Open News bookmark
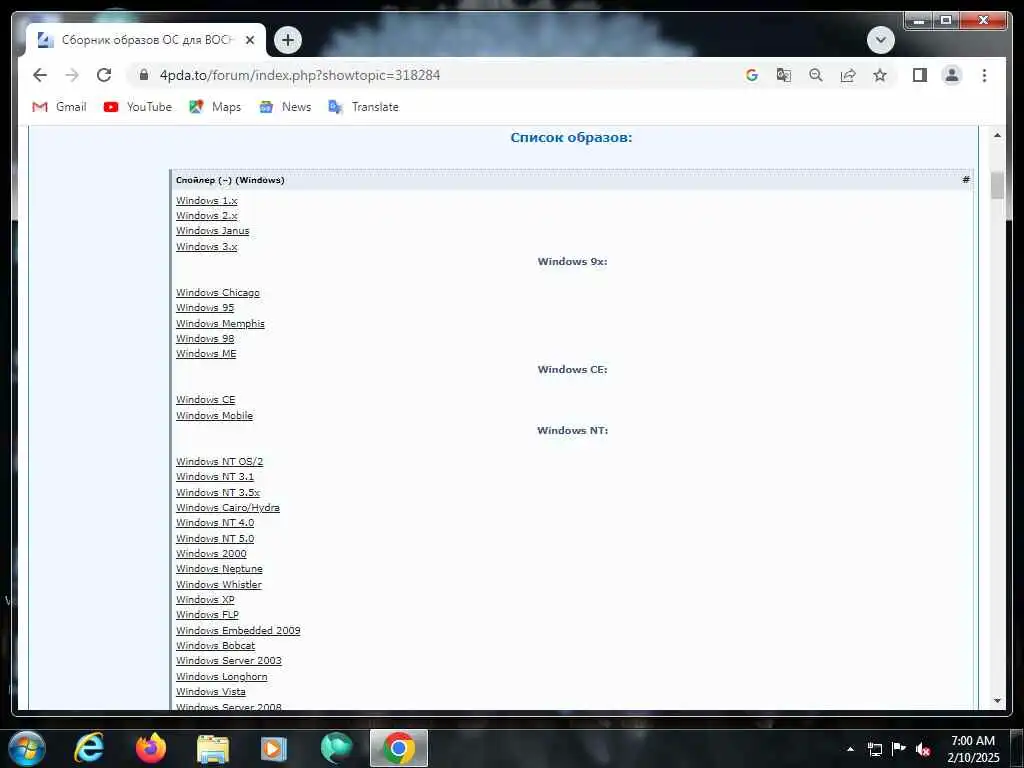 (x=285, y=107)
